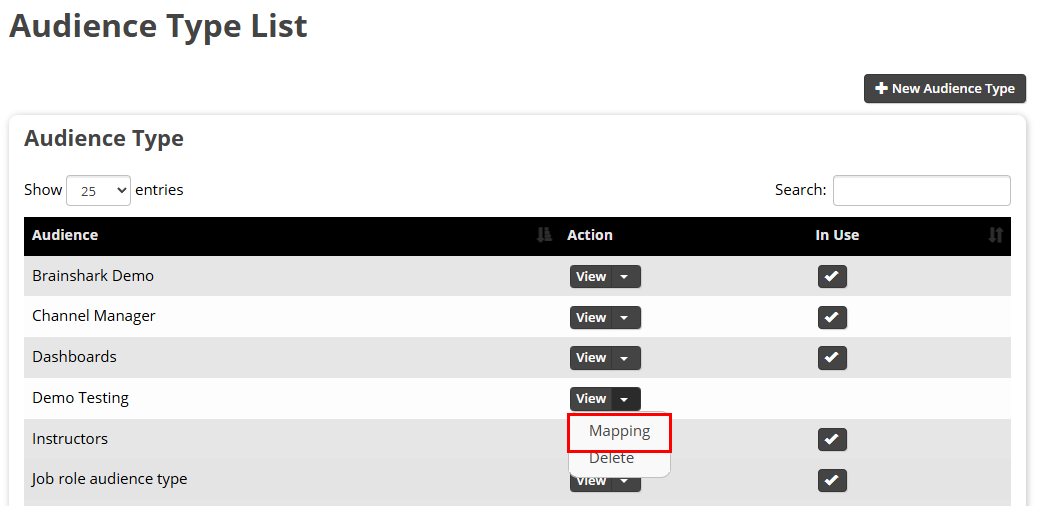The height and width of the screenshot is (506, 1039).
Task: Click into the Search input field
Action: (x=921, y=190)
